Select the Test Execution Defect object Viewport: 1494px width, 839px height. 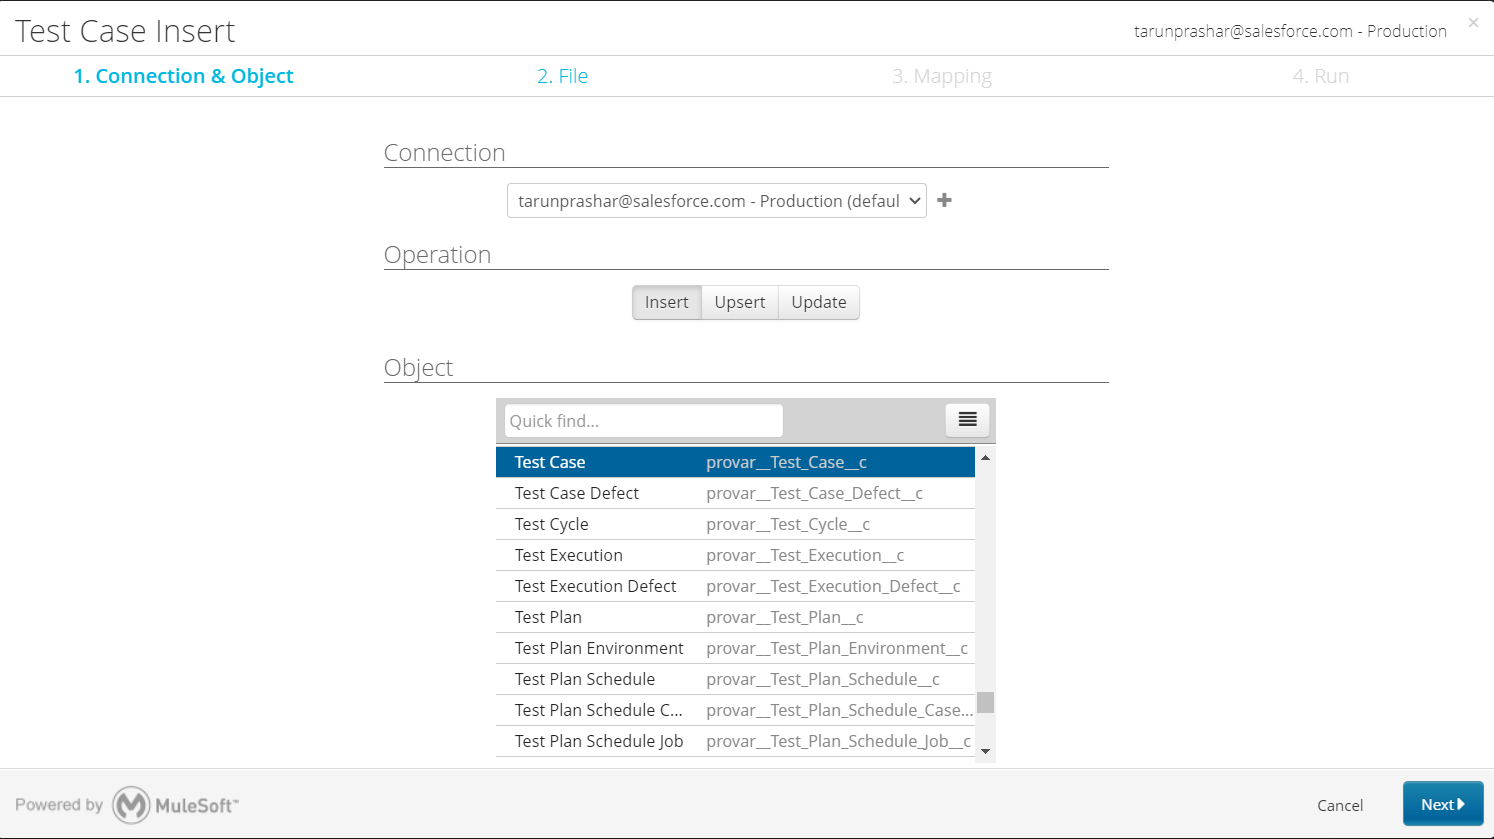735,586
